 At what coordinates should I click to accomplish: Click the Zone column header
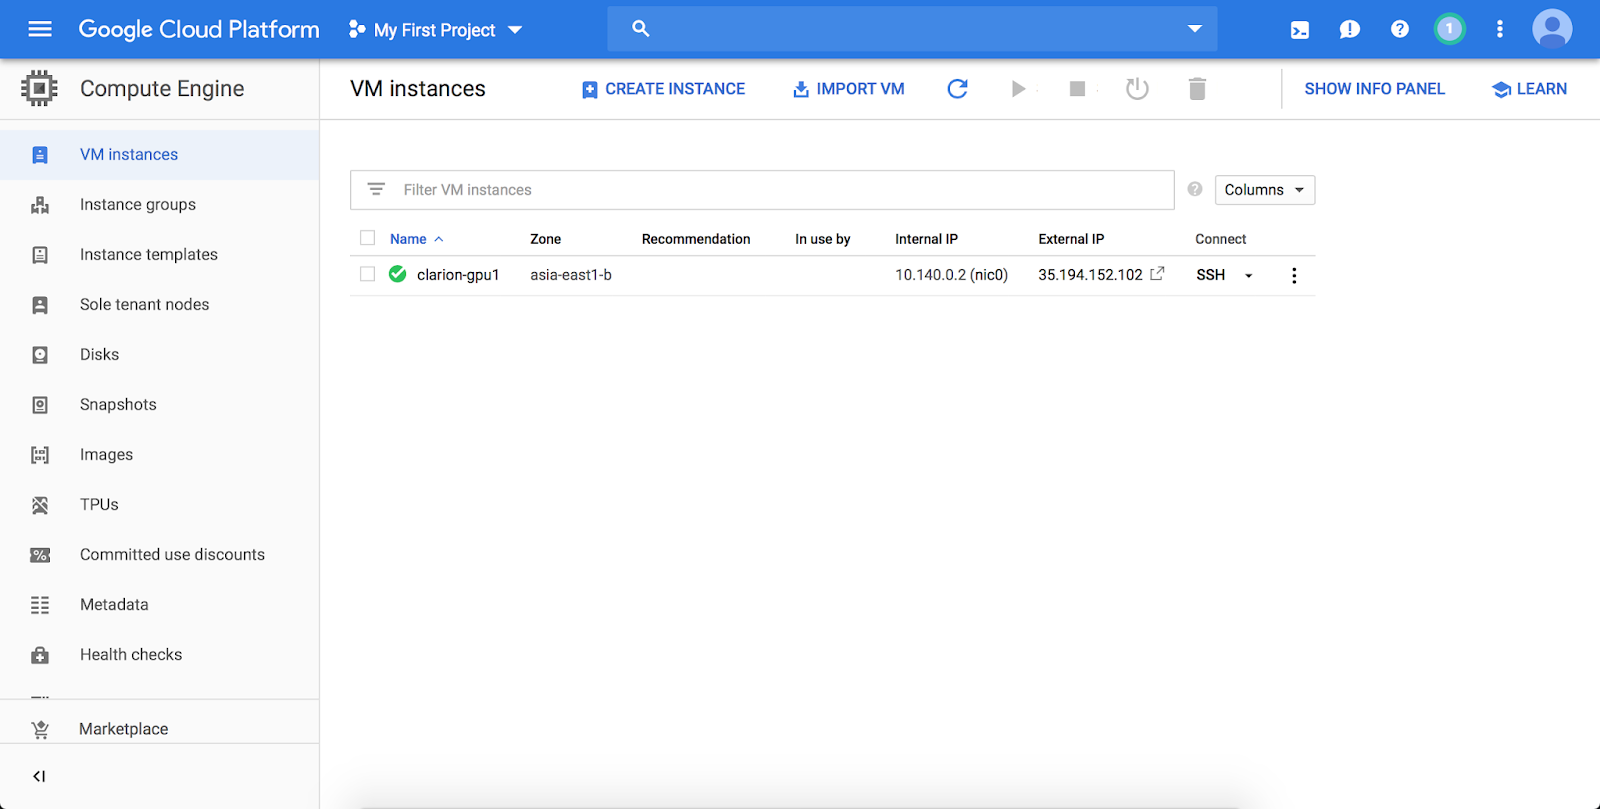click(x=545, y=239)
